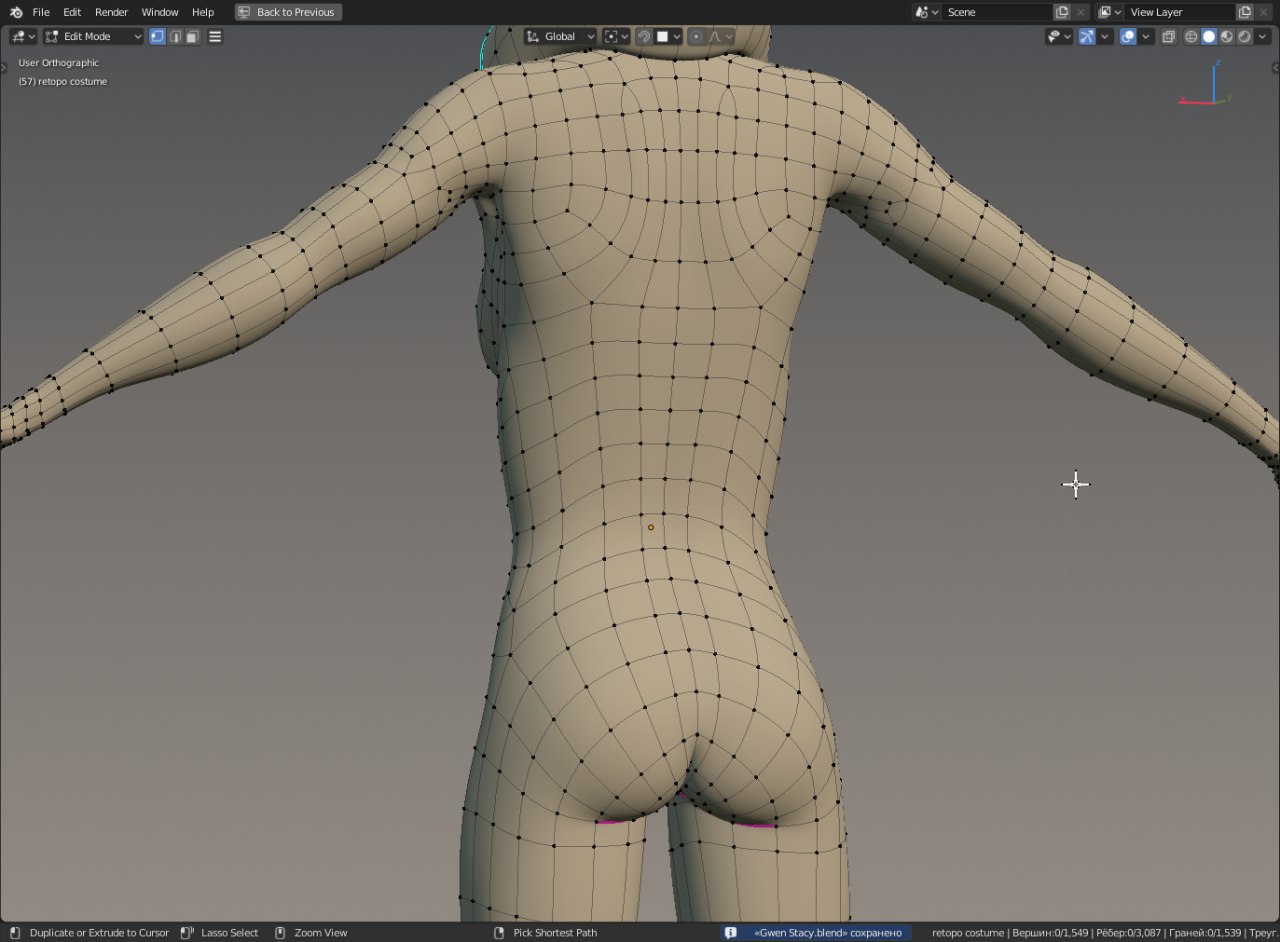Screen dimensions: 1280x942
Task: Open the editor type dropdown
Action: (23, 36)
